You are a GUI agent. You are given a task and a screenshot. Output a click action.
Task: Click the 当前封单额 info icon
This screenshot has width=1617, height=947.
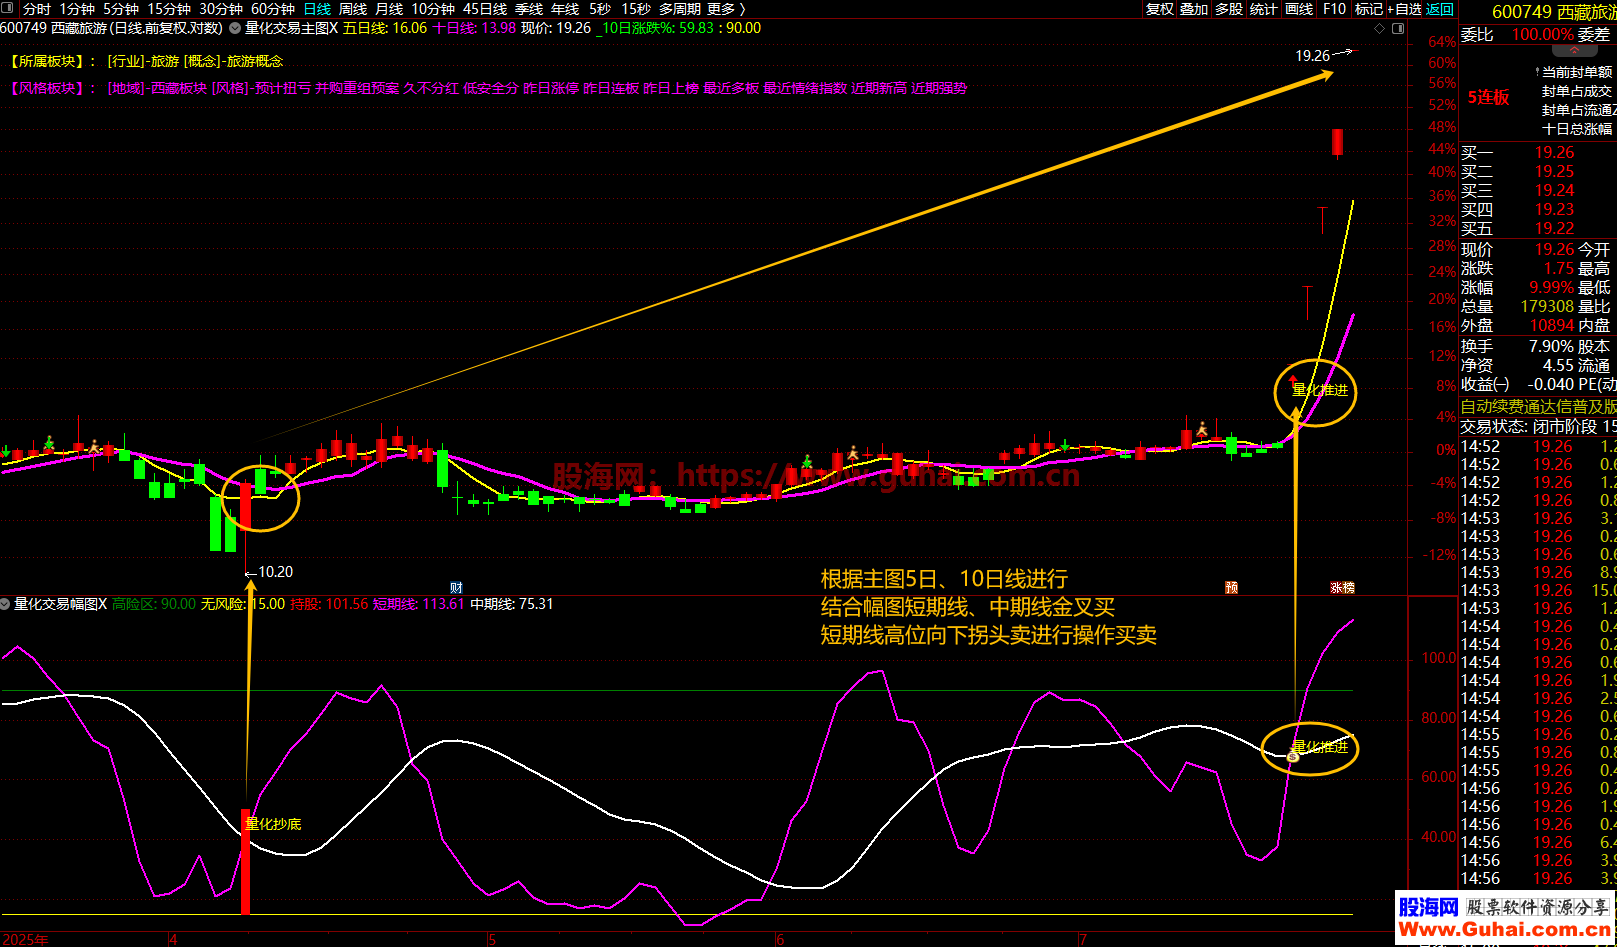pos(1538,72)
